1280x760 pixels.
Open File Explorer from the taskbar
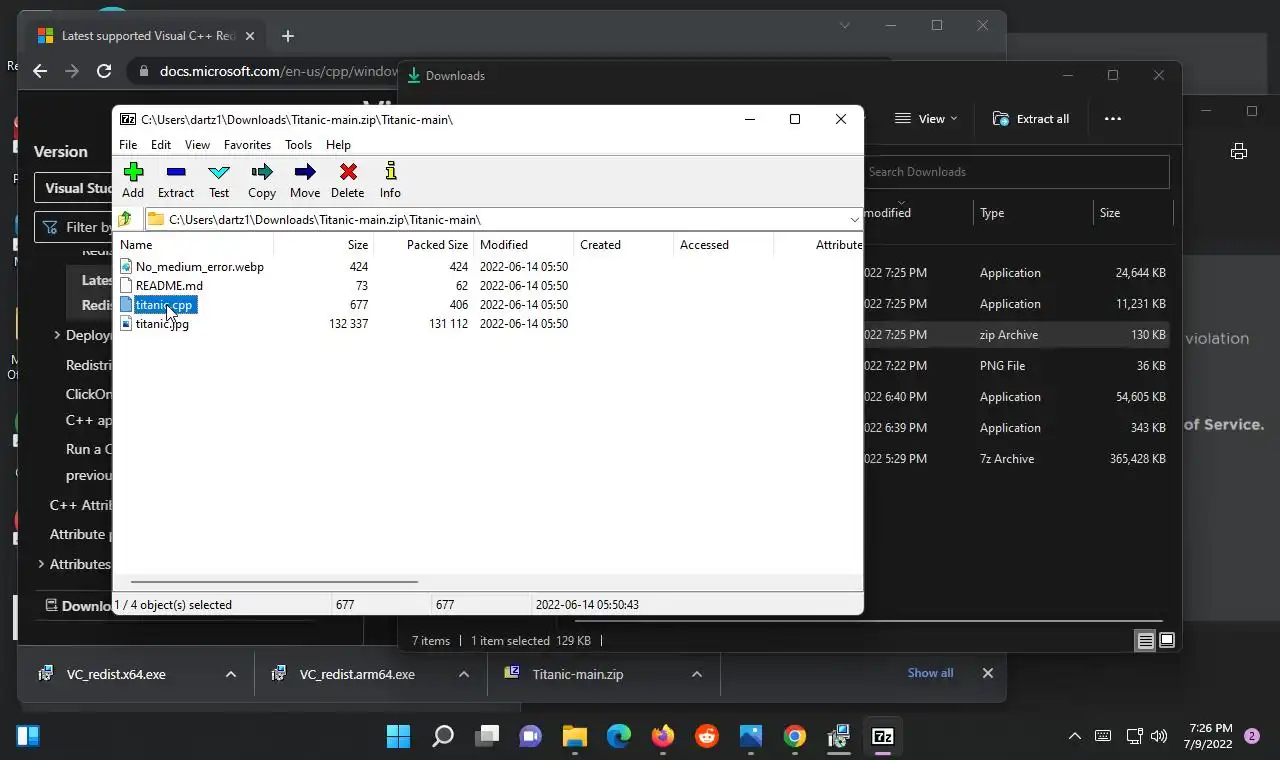[x=574, y=737]
